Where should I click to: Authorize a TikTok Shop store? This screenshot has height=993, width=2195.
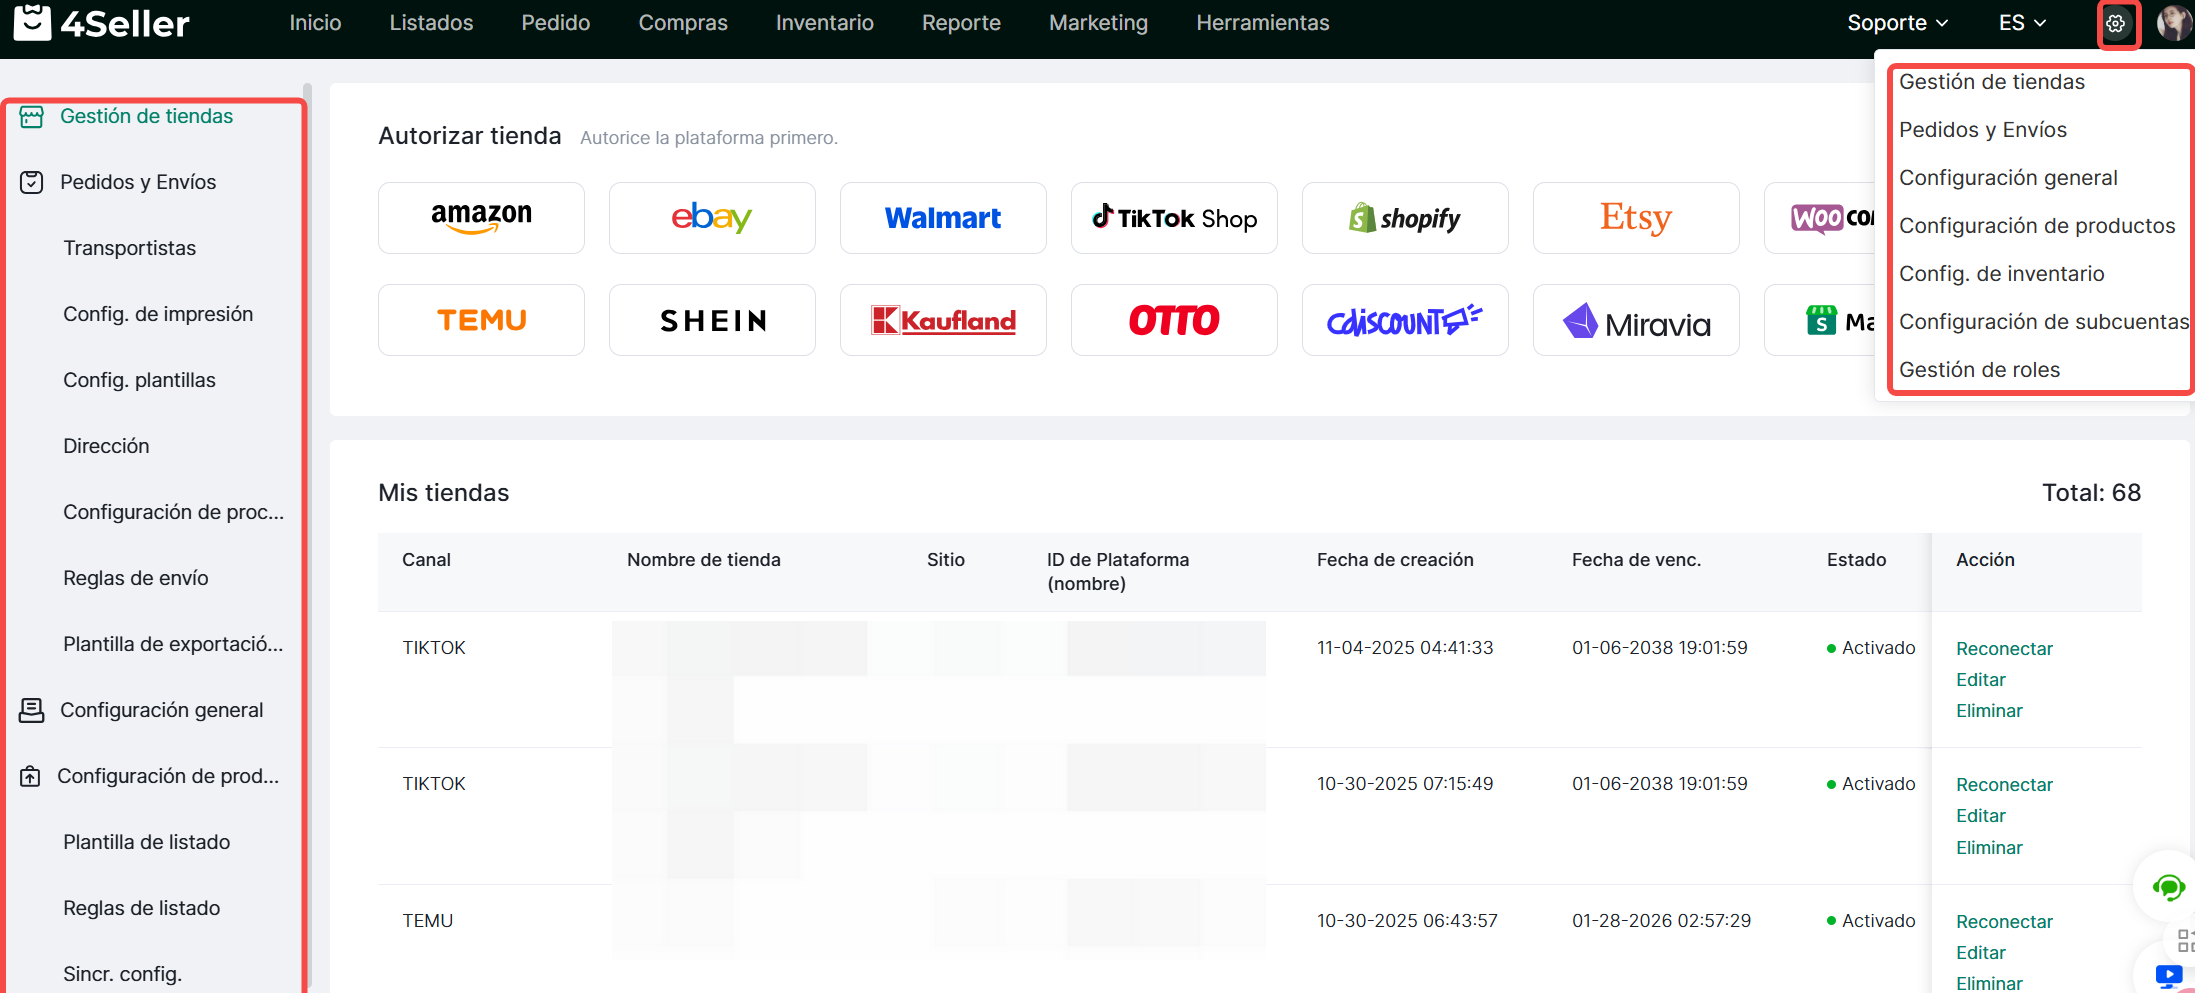click(x=1174, y=218)
